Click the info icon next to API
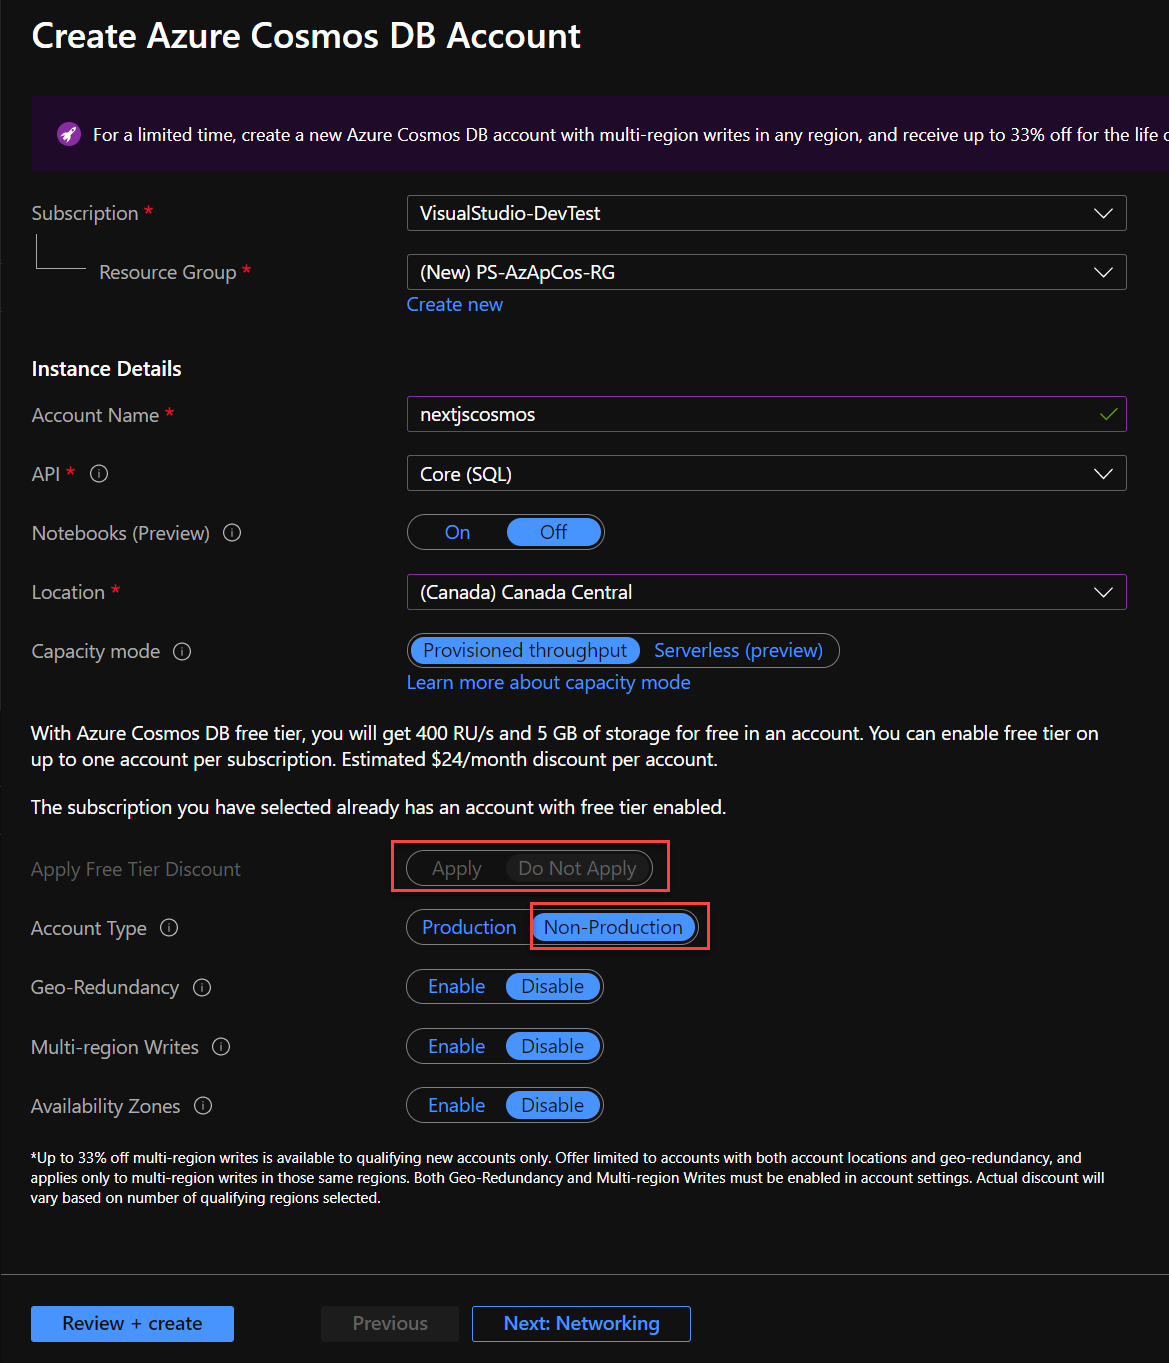Viewport: 1169px width, 1363px height. [x=99, y=474]
